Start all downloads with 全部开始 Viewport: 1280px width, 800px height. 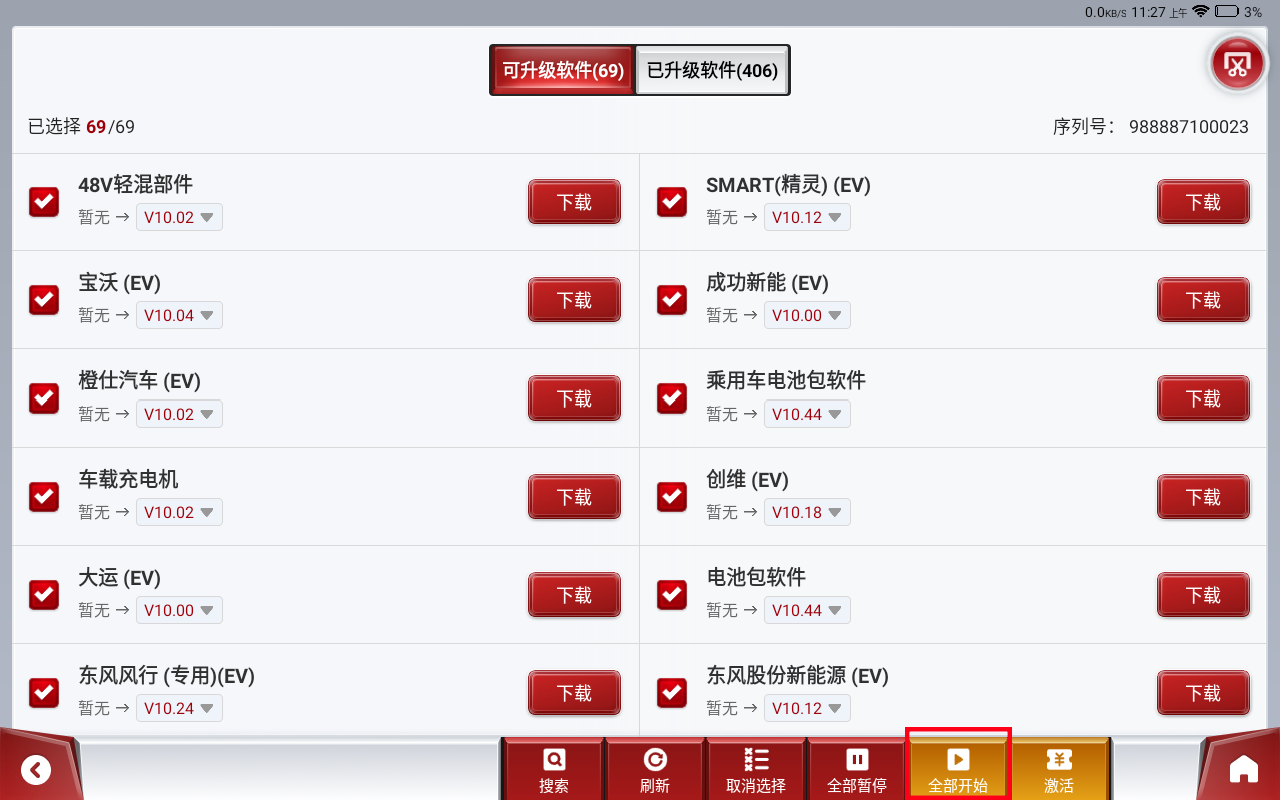tap(958, 770)
